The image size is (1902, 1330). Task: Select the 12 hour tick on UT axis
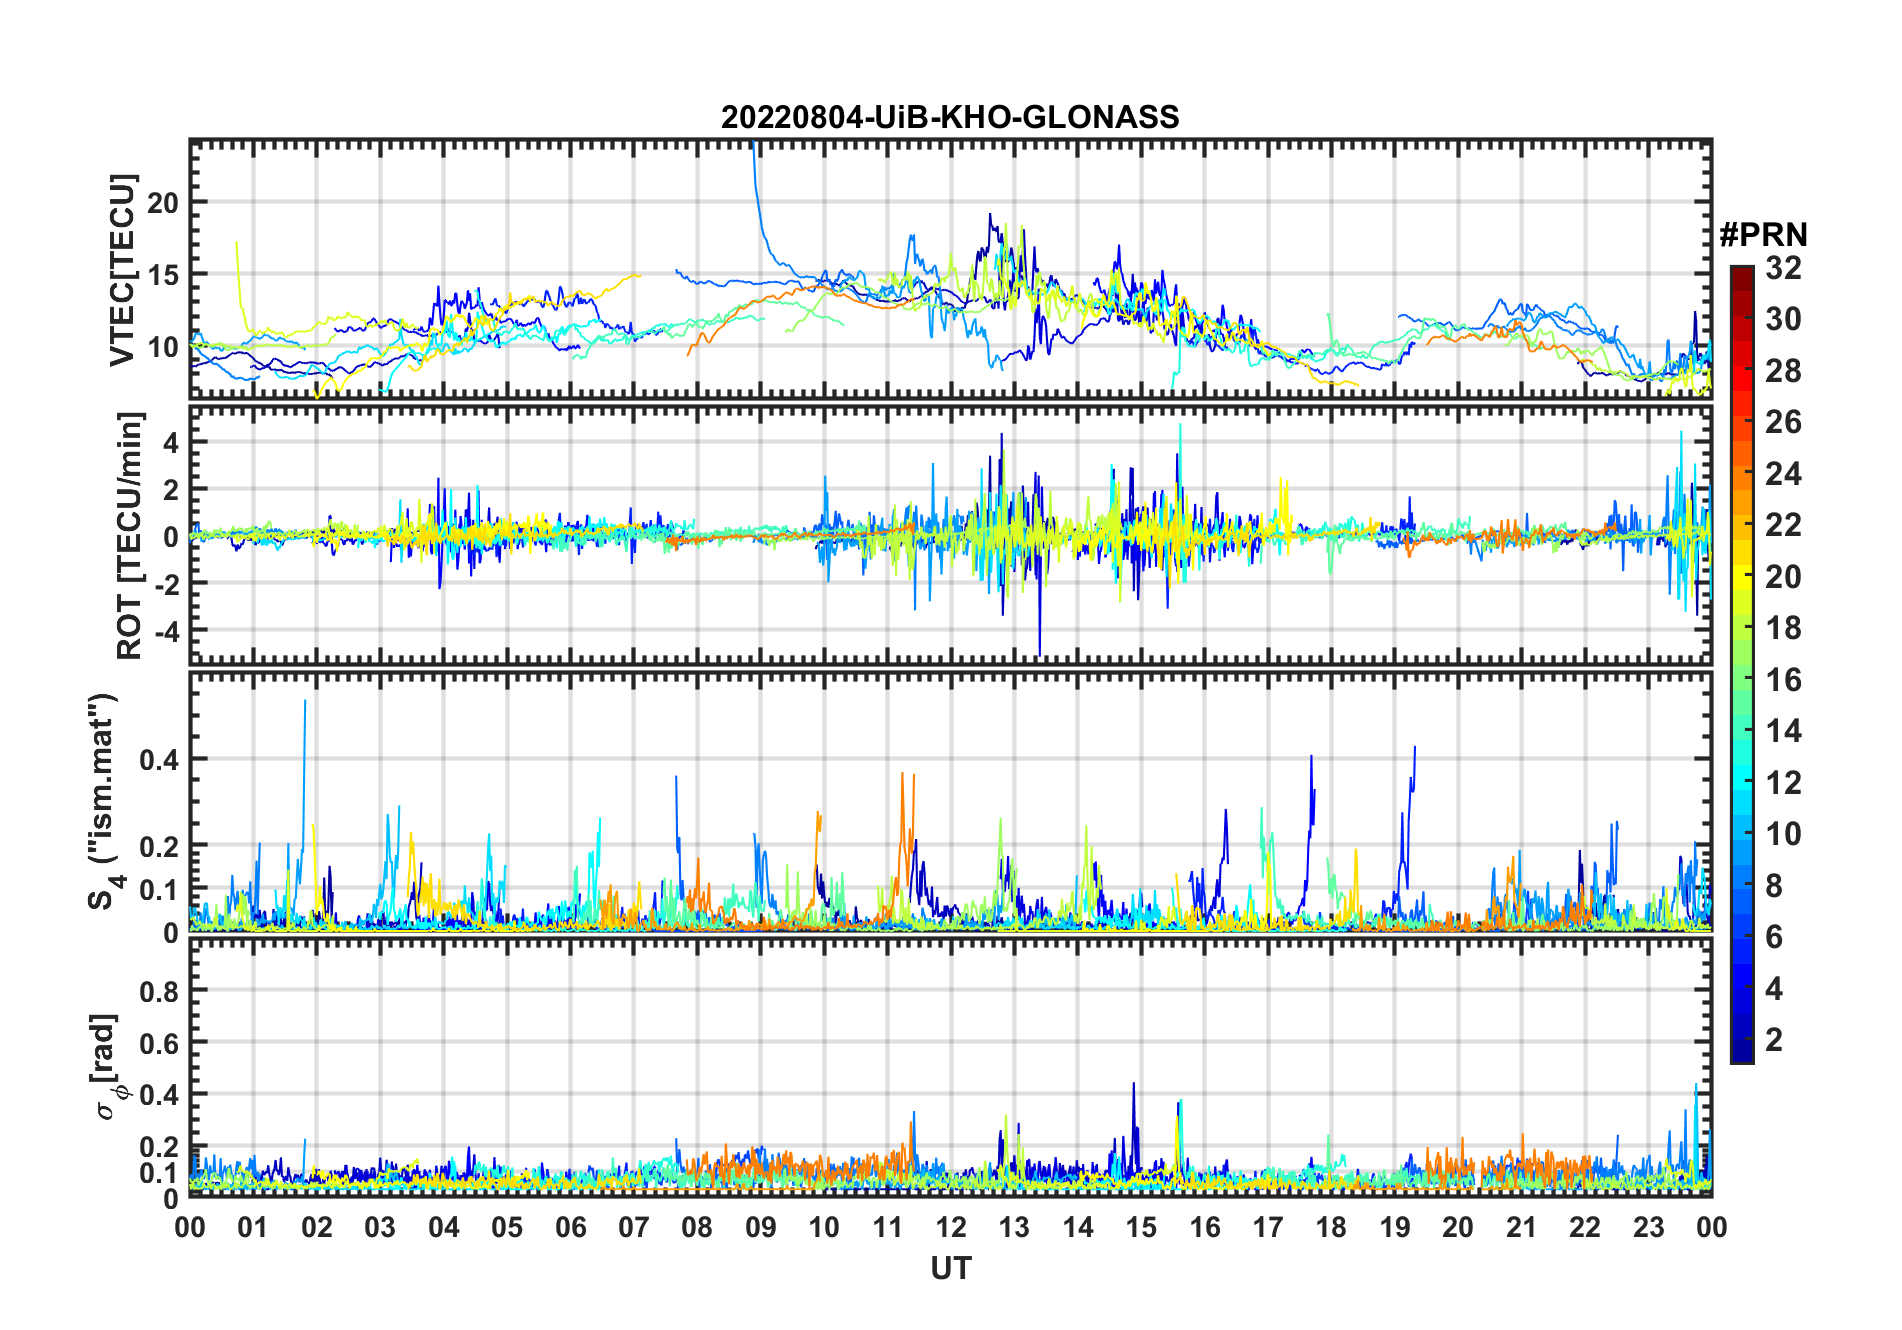tap(950, 1227)
